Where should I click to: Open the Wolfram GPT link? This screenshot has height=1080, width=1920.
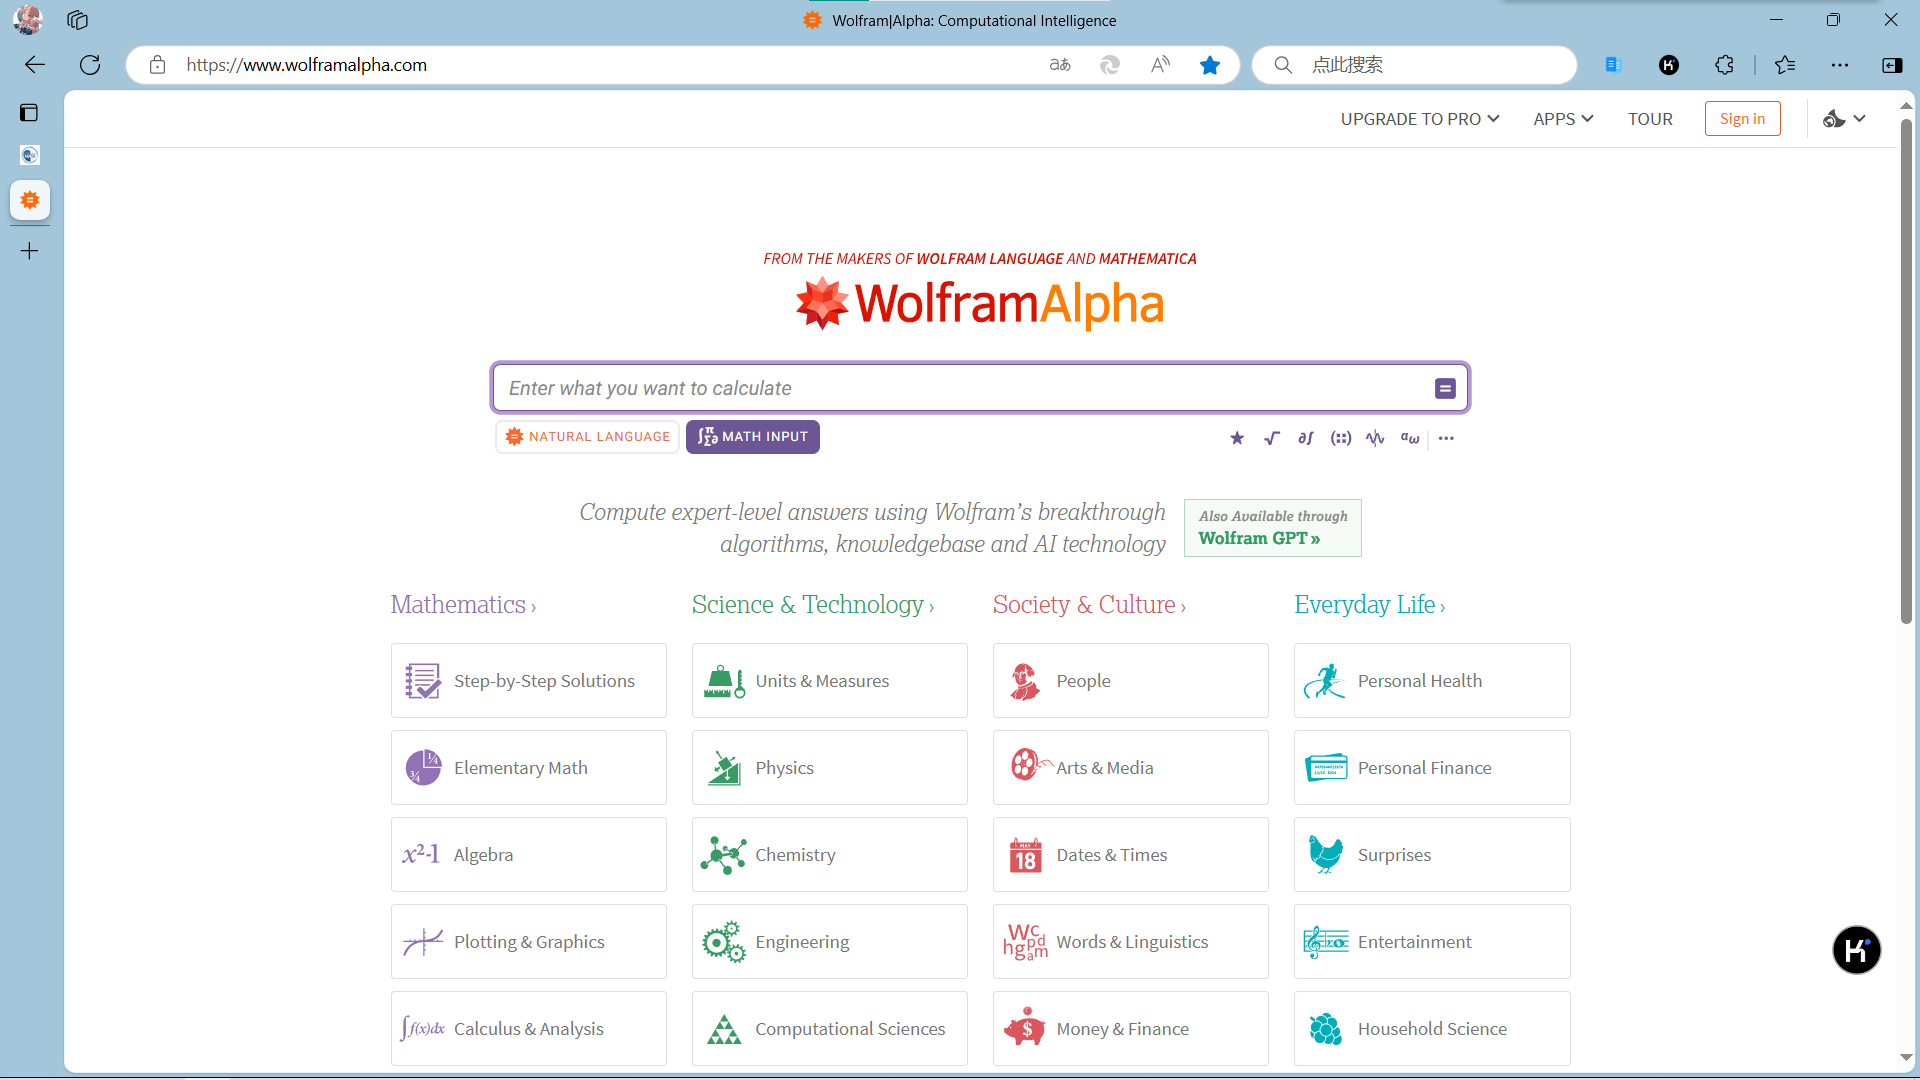tap(1259, 538)
